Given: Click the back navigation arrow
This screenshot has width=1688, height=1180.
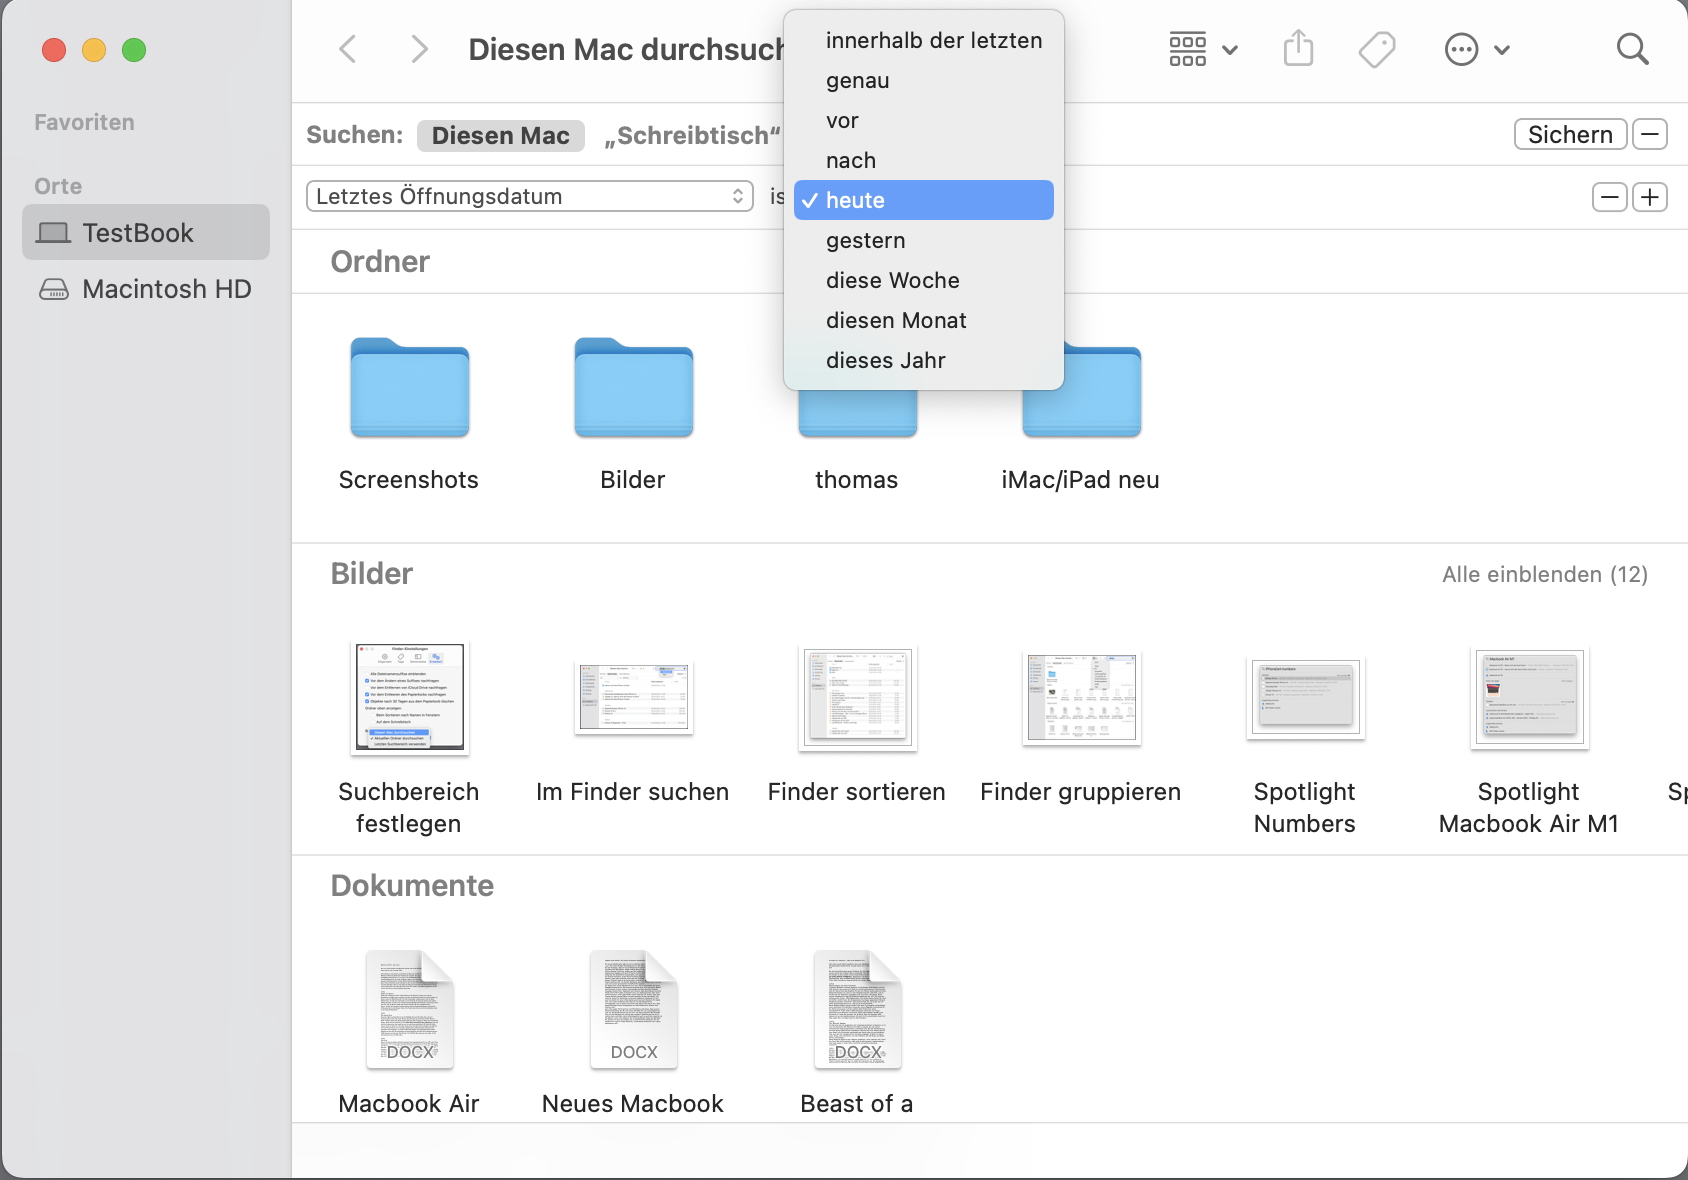Looking at the screenshot, I should (347, 48).
